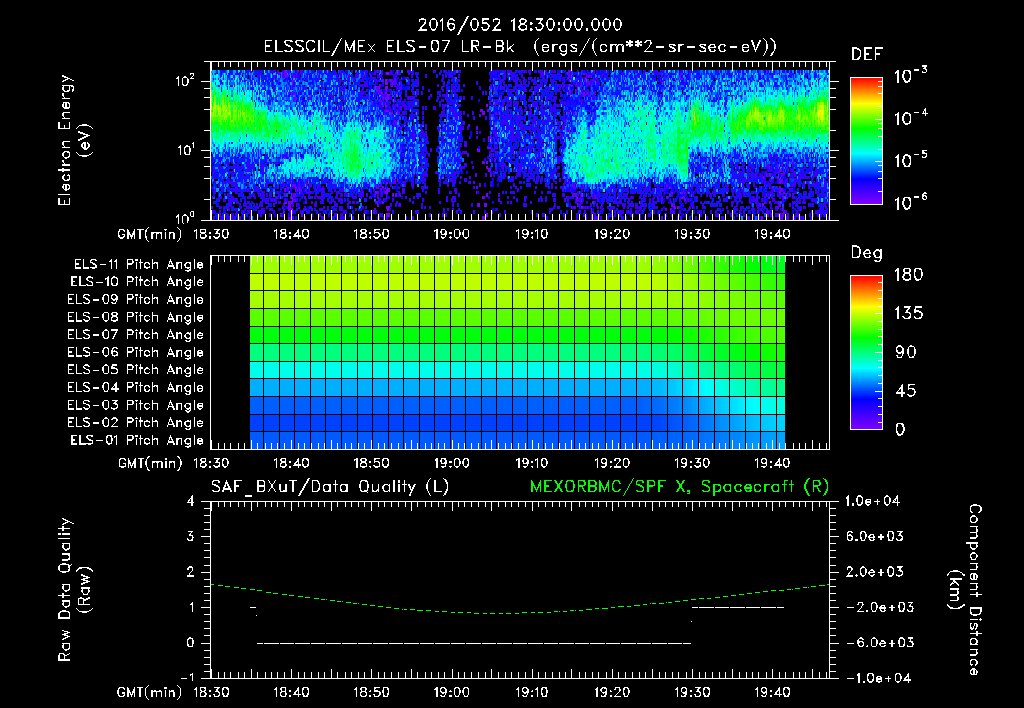Select the ELS-05 Pitch Angle label

coord(136,370)
